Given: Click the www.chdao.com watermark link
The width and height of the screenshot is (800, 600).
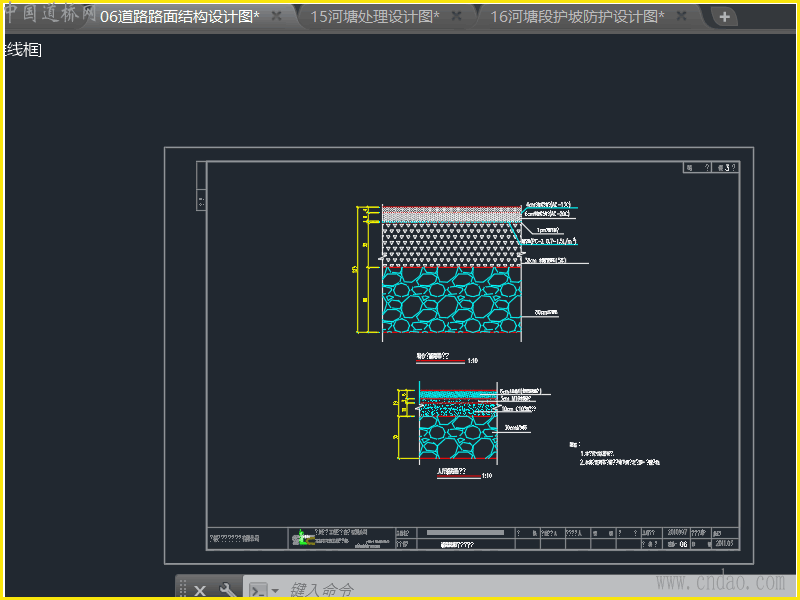Looking at the screenshot, I should [x=720, y=581].
